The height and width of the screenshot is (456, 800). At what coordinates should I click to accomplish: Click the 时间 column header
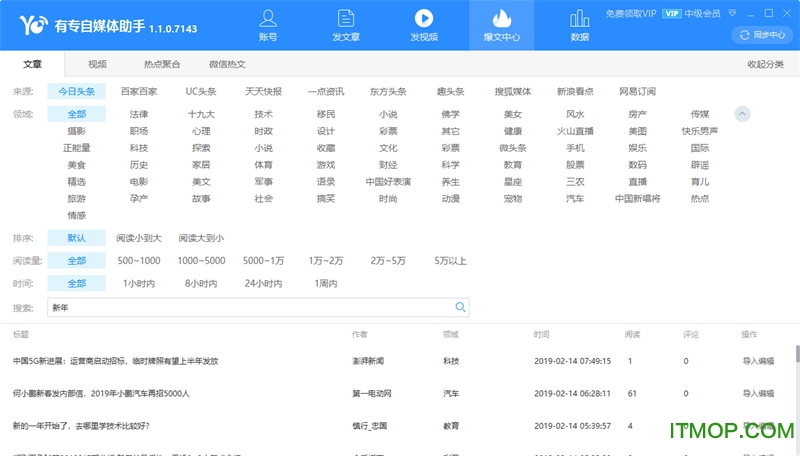541,334
